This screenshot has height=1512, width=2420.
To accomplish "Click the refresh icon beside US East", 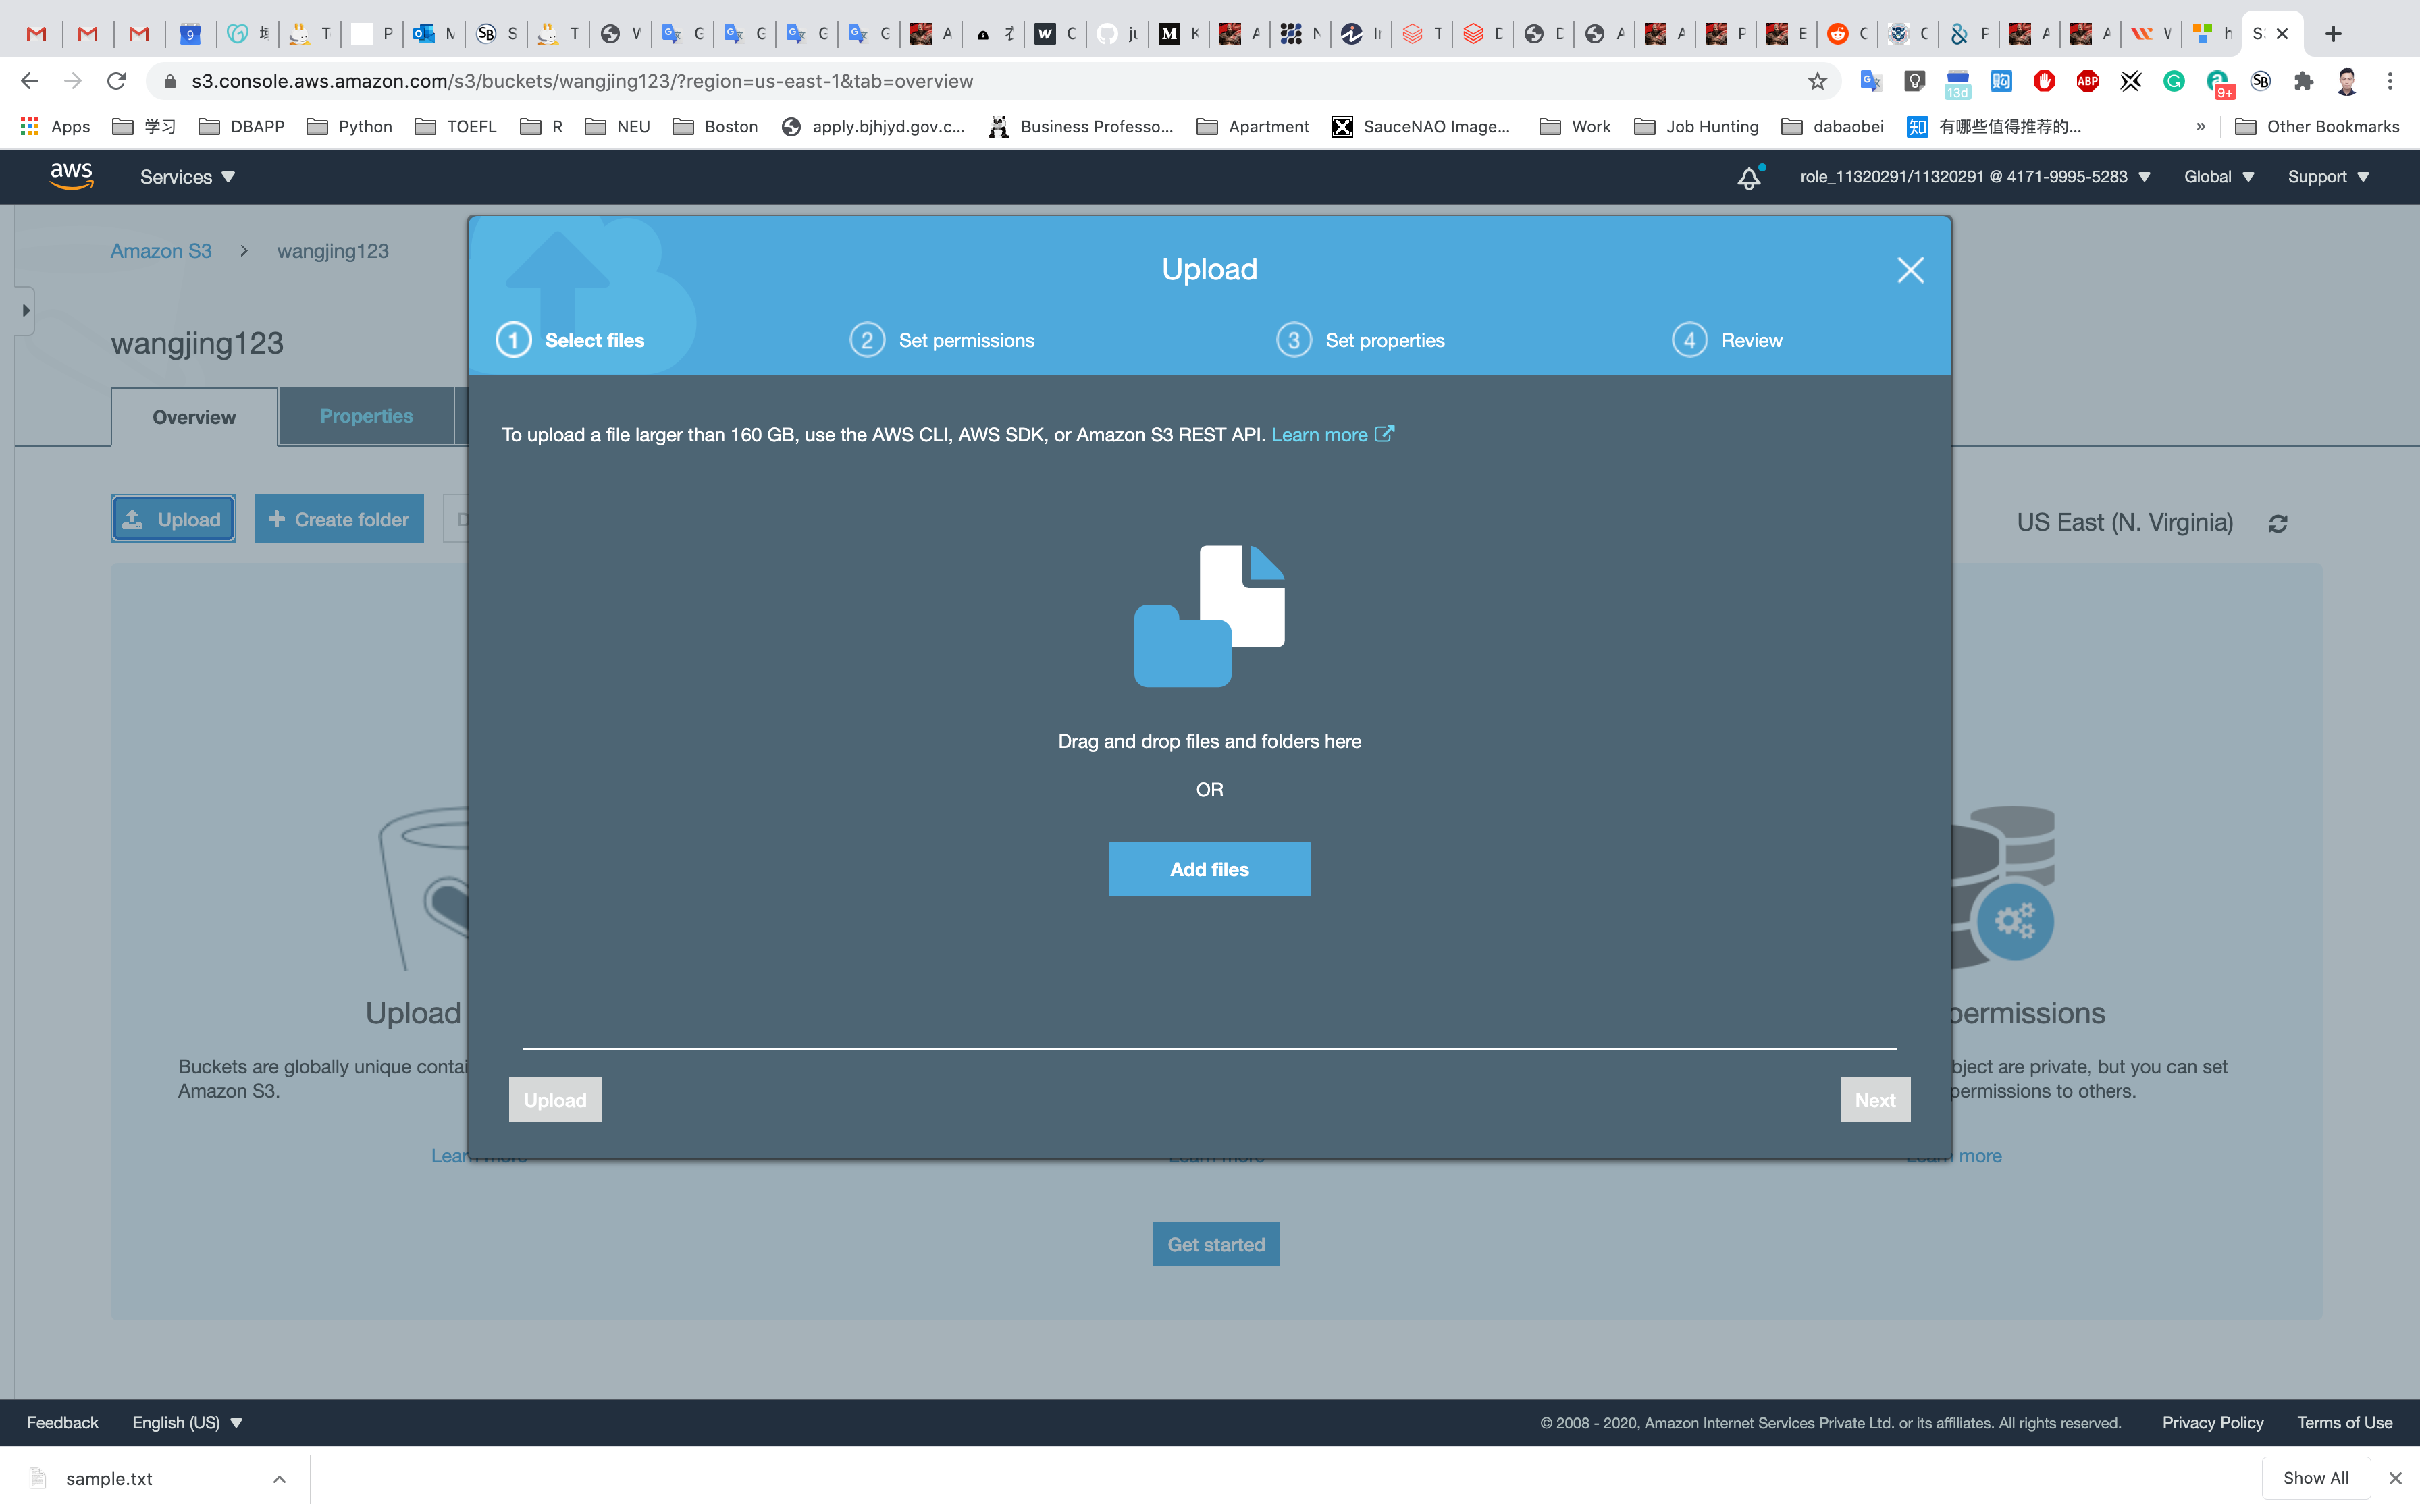I will click(x=2278, y=523).
